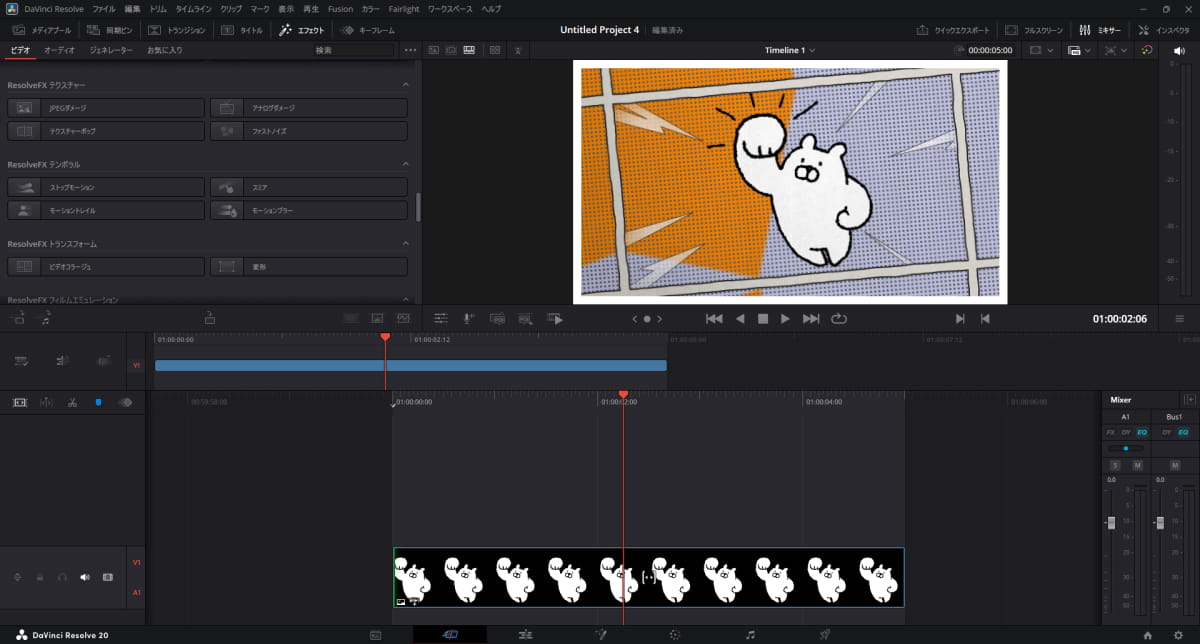Image resolution: width=1200 pixels, height=644 pixels.
Task: Click the color wheel bypass icon in viewer
Action: coord(1147,50)
